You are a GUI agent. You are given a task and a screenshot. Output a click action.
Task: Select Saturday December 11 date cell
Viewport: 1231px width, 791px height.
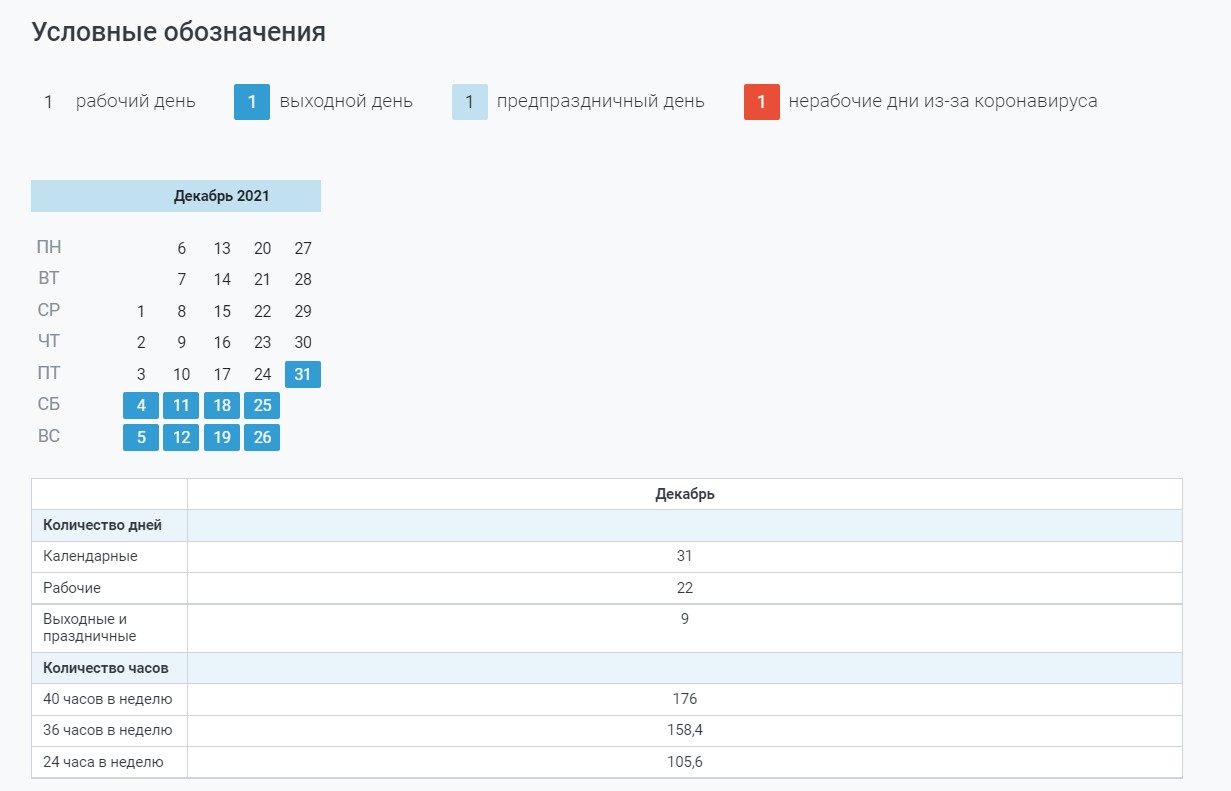[x=181, y=406]
